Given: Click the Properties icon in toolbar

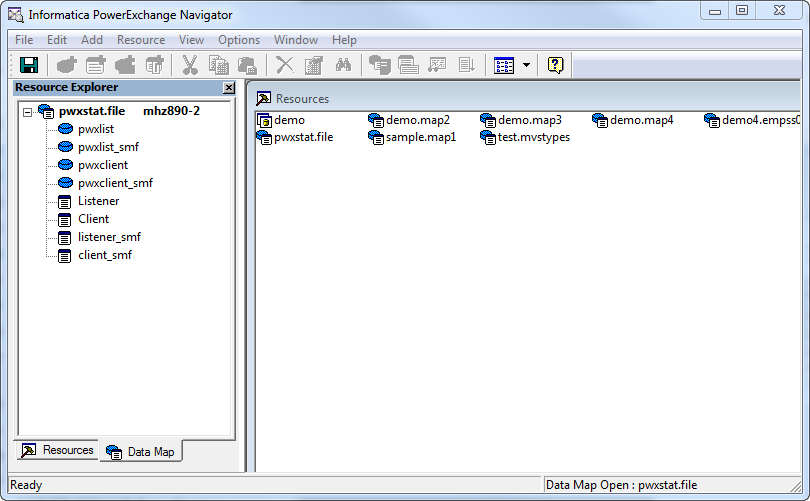Looking at the screenshot, I should [x=314, y=65].
